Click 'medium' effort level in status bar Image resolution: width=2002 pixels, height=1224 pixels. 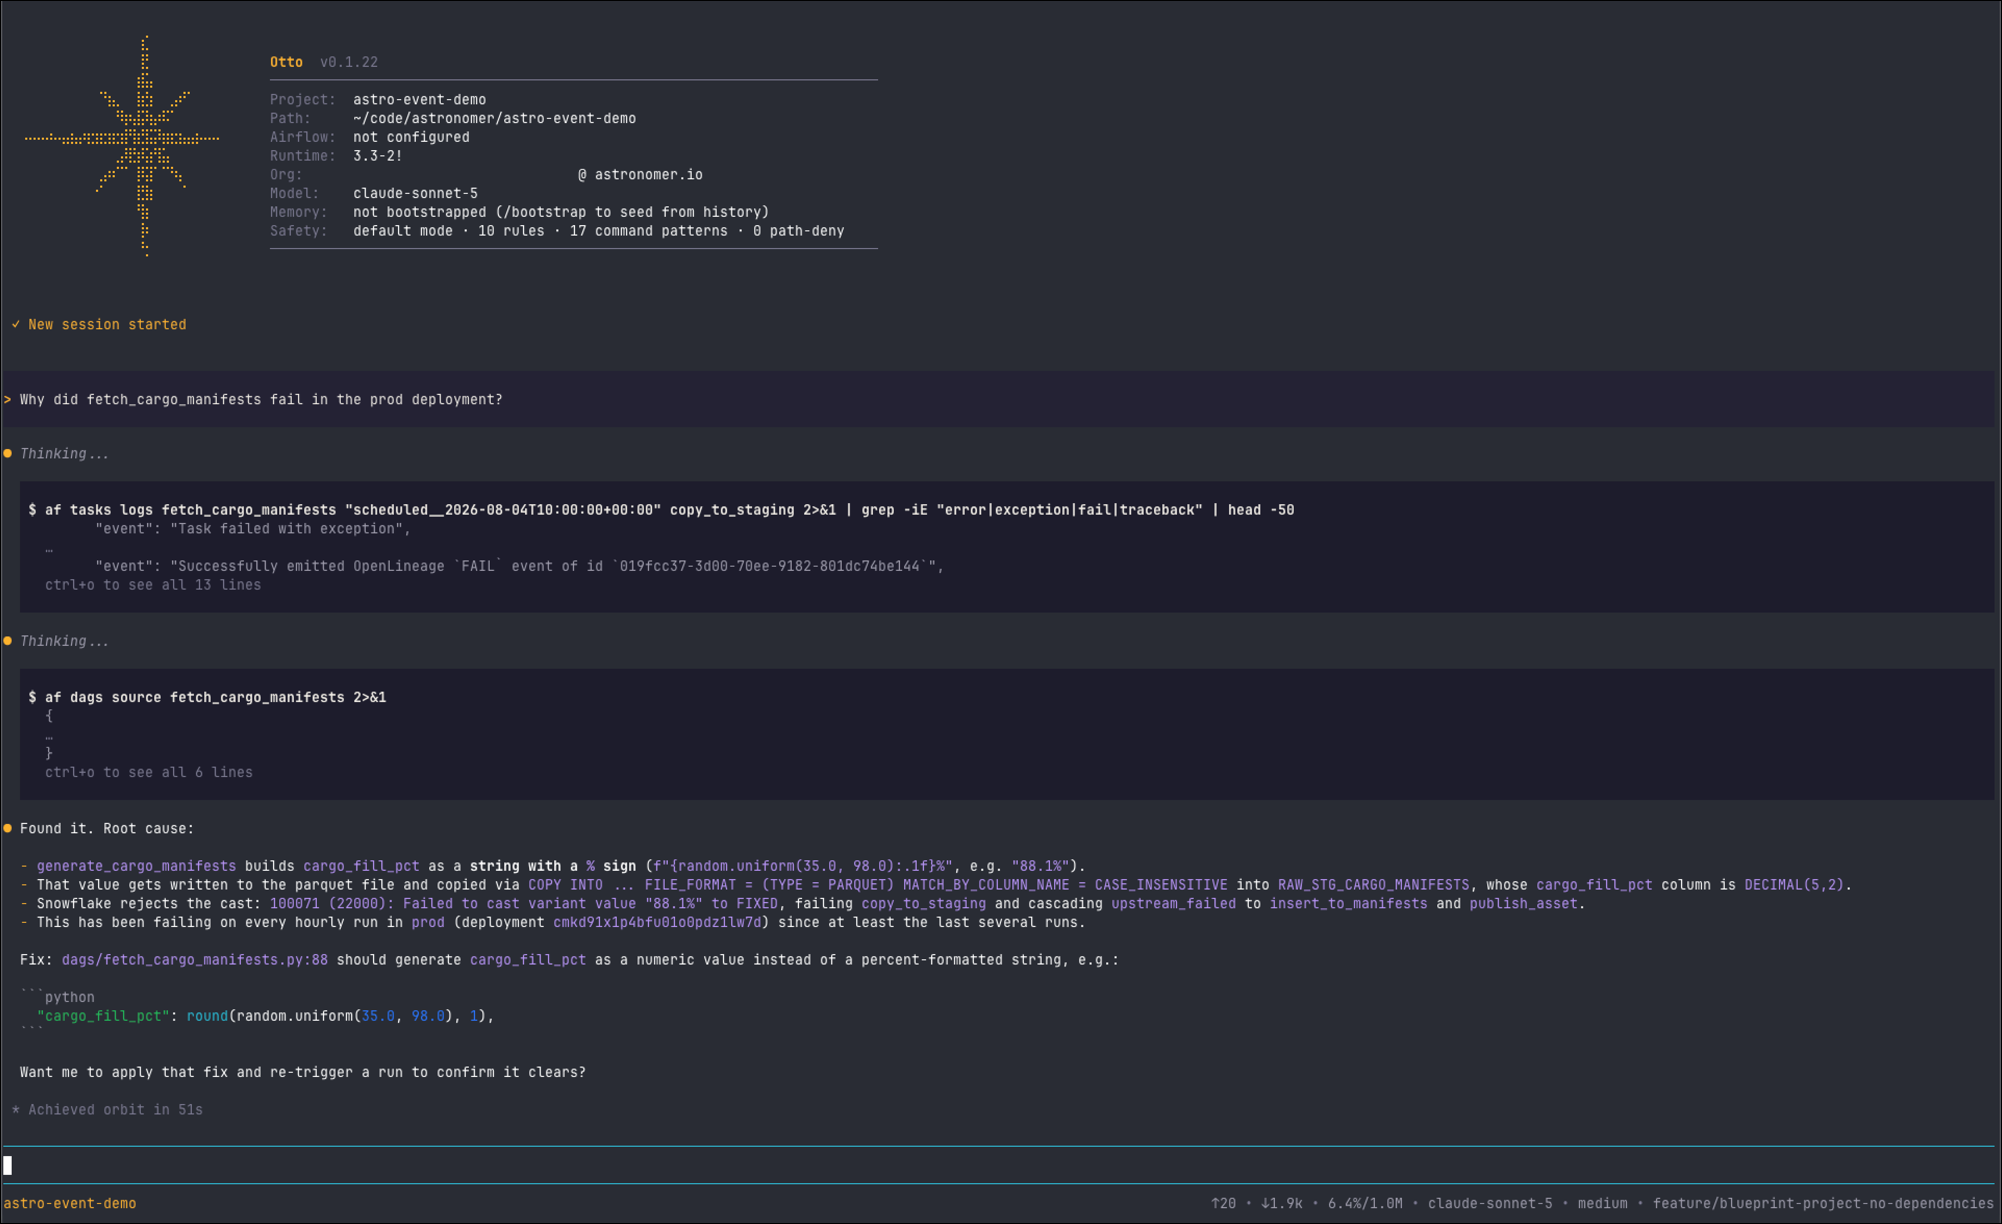1602,1204
